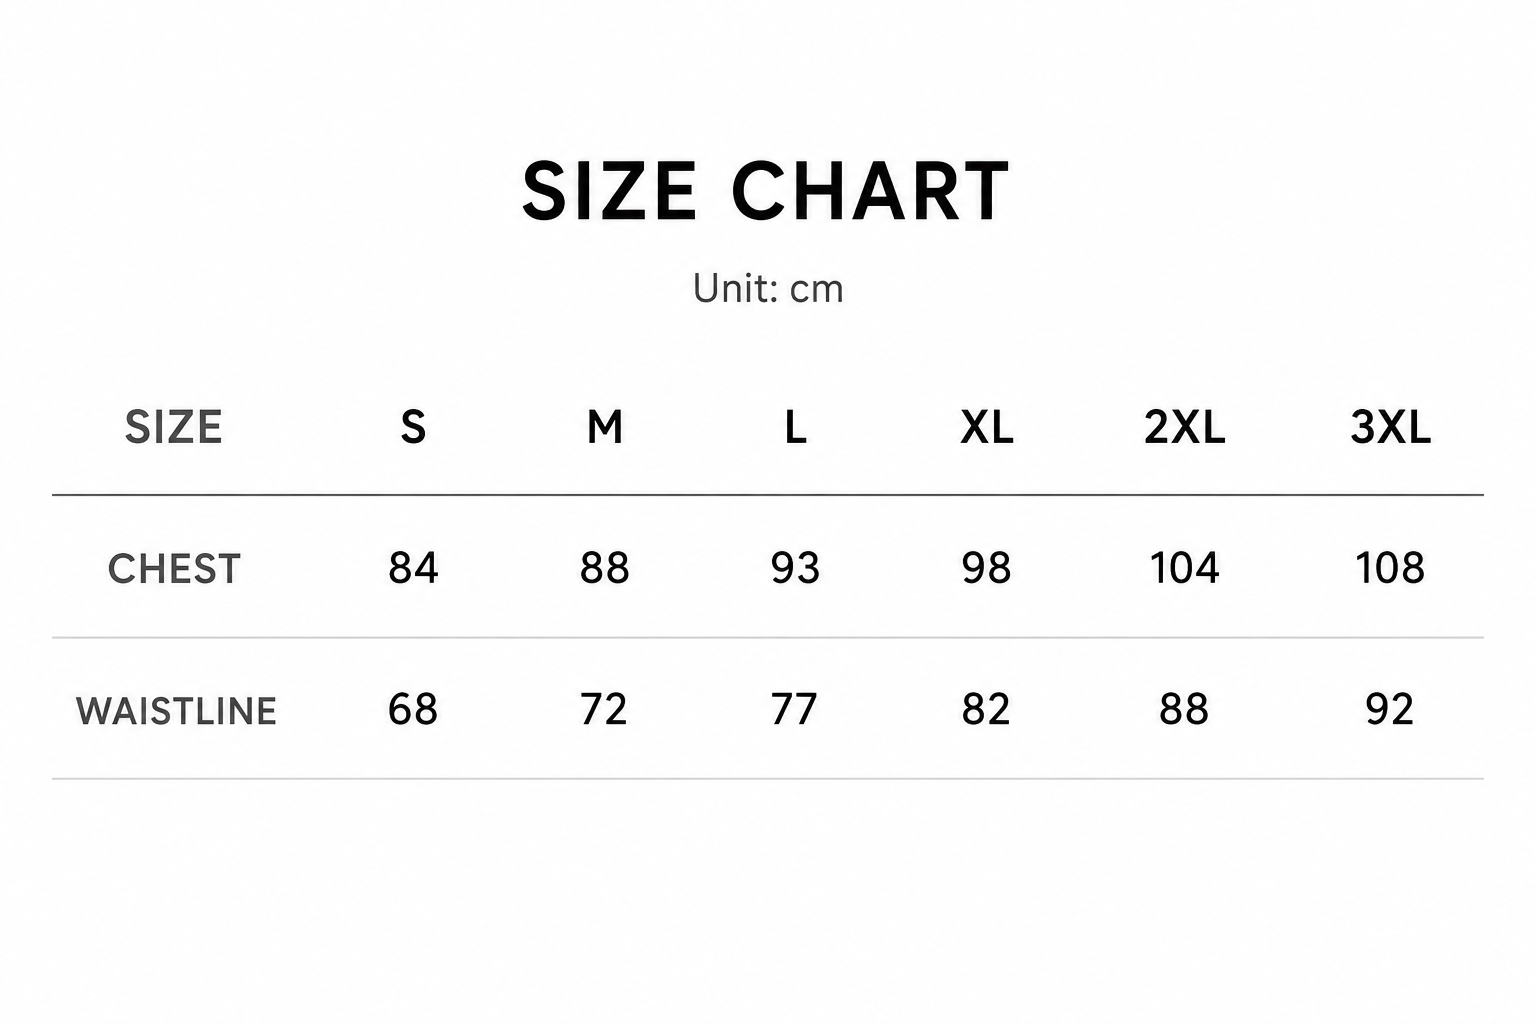
Task: Click chest value 108 for size 3XL
Action: 1390,568
